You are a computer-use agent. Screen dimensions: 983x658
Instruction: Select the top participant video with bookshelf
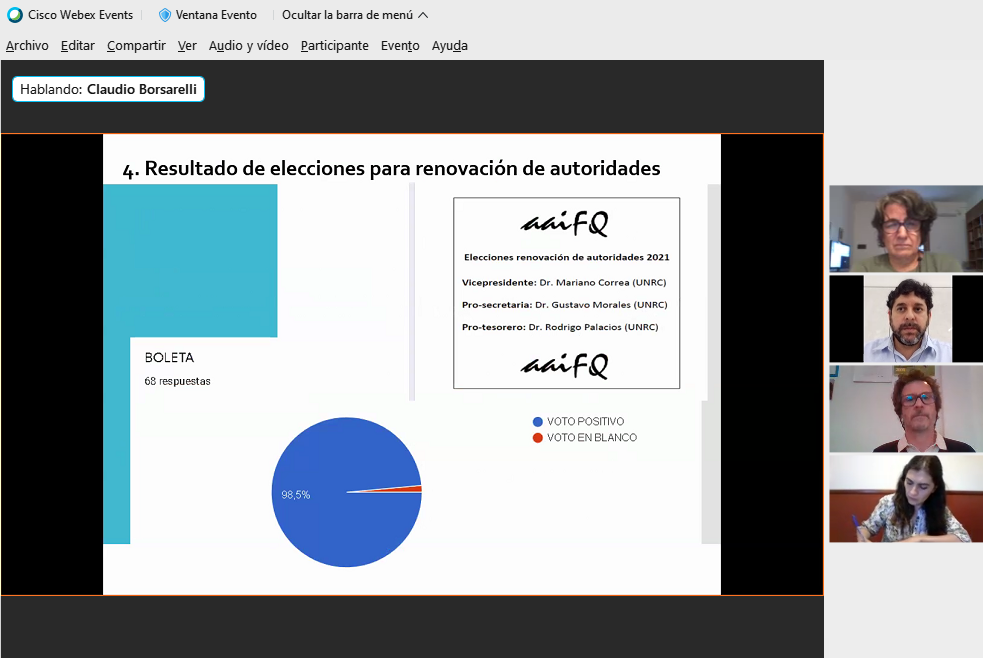(905, 229)
